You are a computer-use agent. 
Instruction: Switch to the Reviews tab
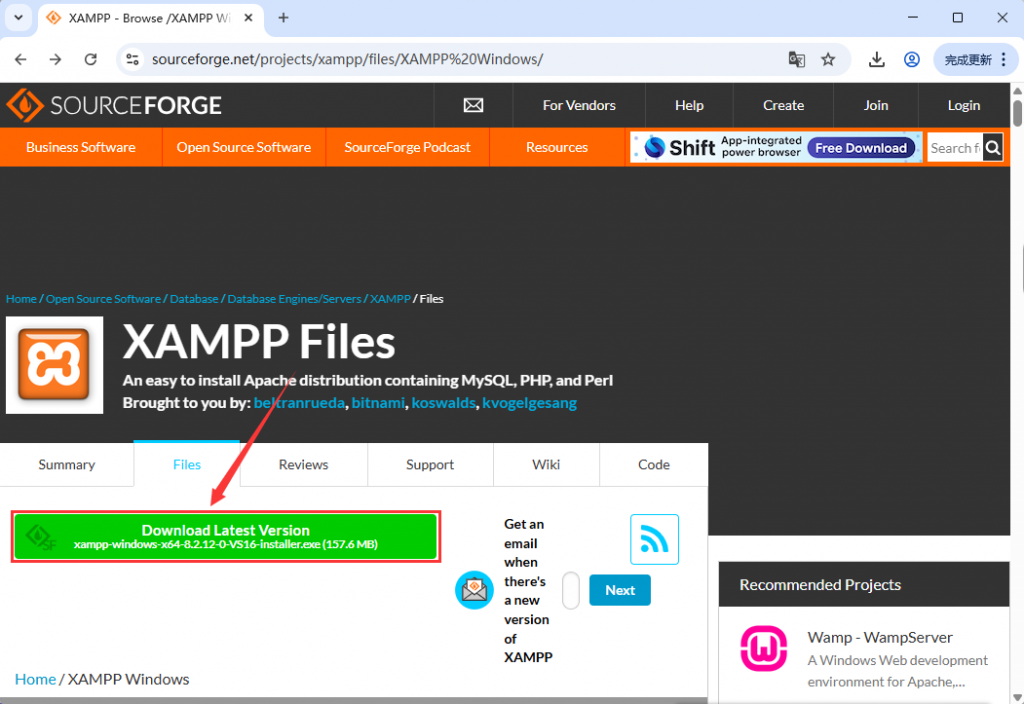(303, 464)
